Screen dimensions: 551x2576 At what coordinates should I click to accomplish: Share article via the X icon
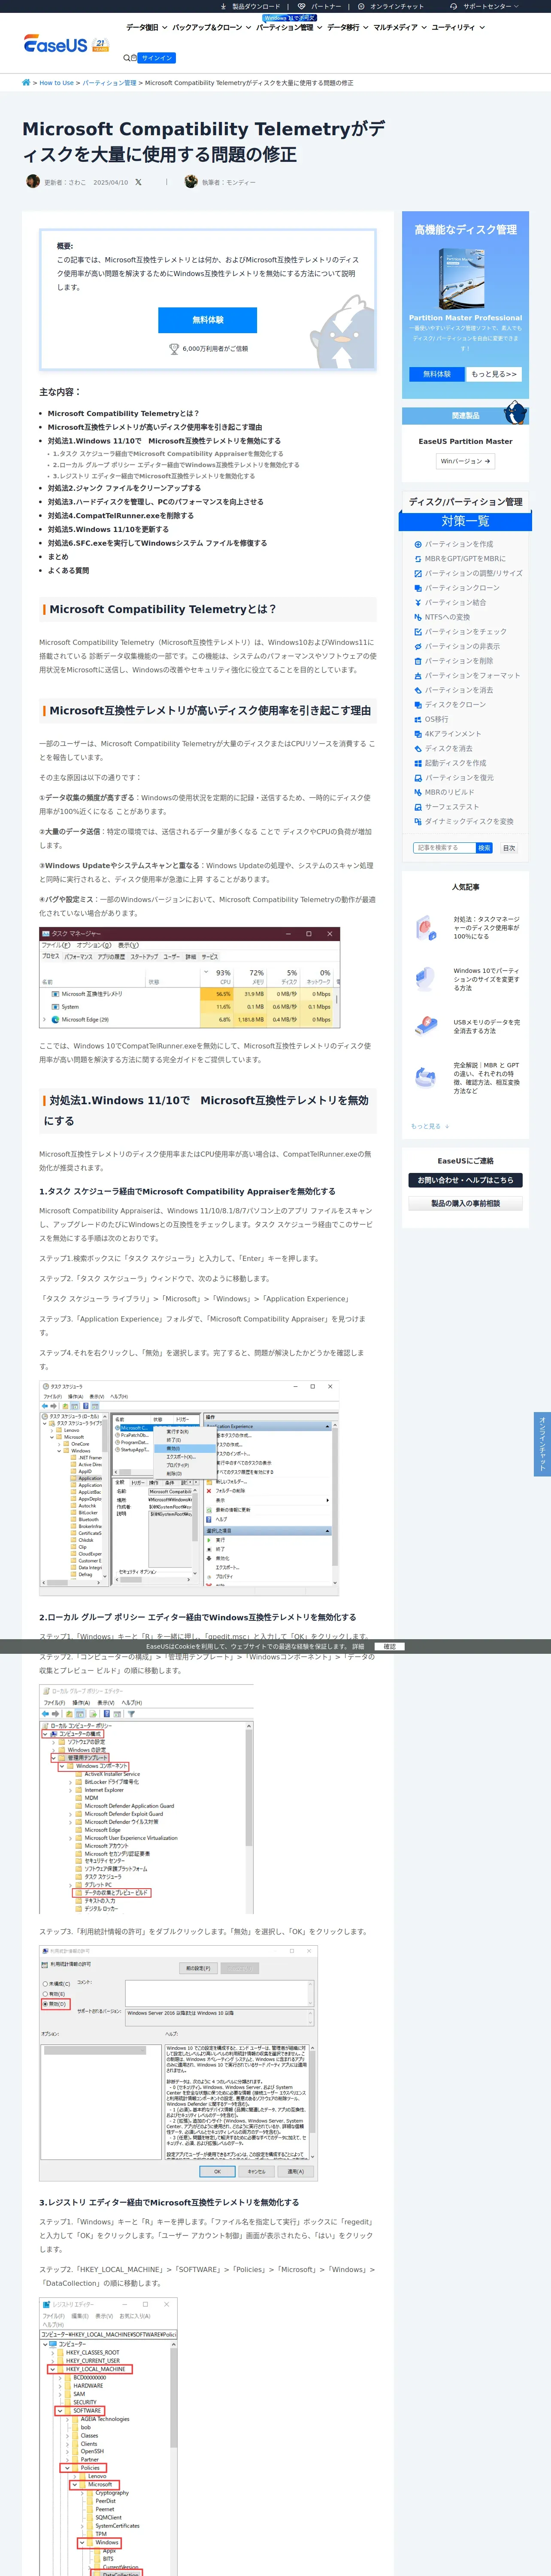click(x=138, y=182)
